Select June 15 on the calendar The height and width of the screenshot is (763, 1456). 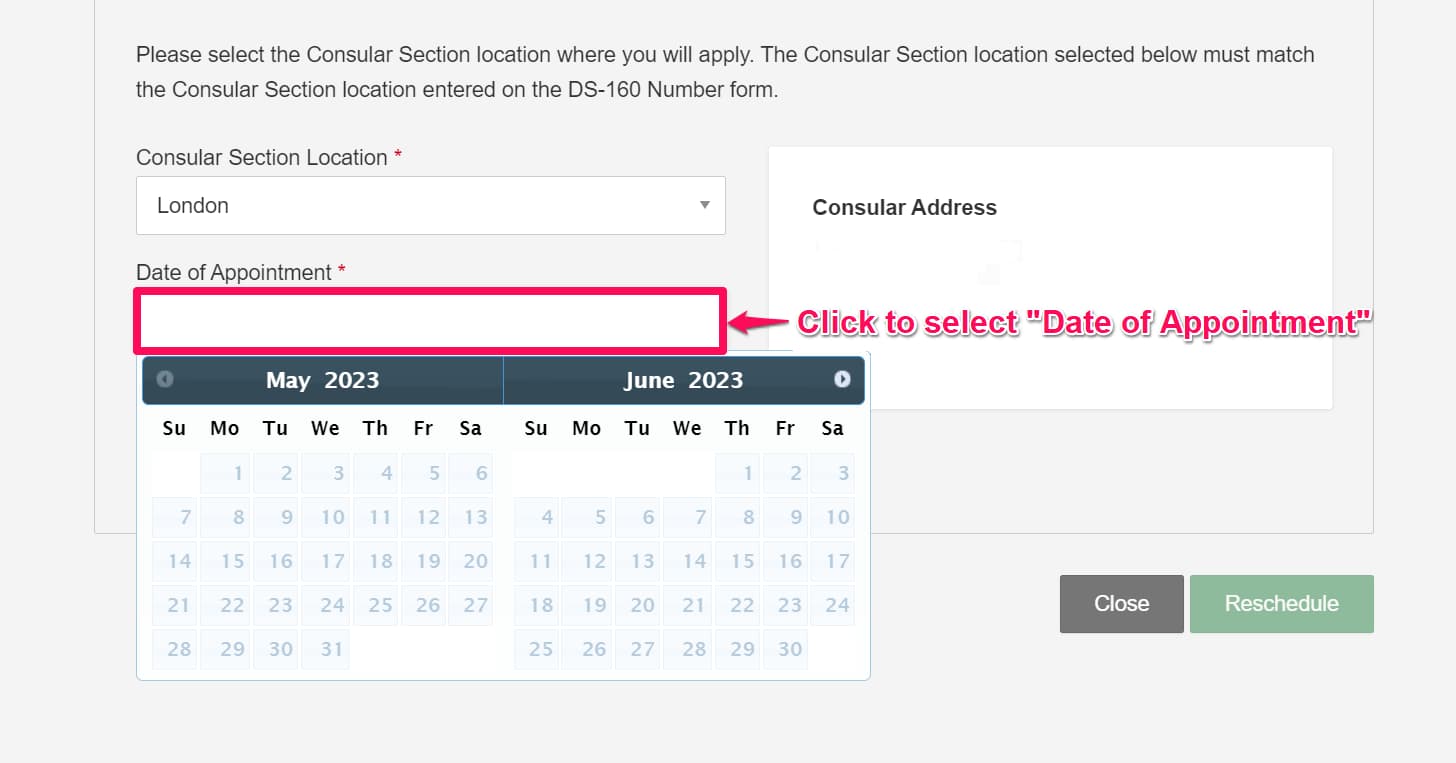tap(737, 561)
